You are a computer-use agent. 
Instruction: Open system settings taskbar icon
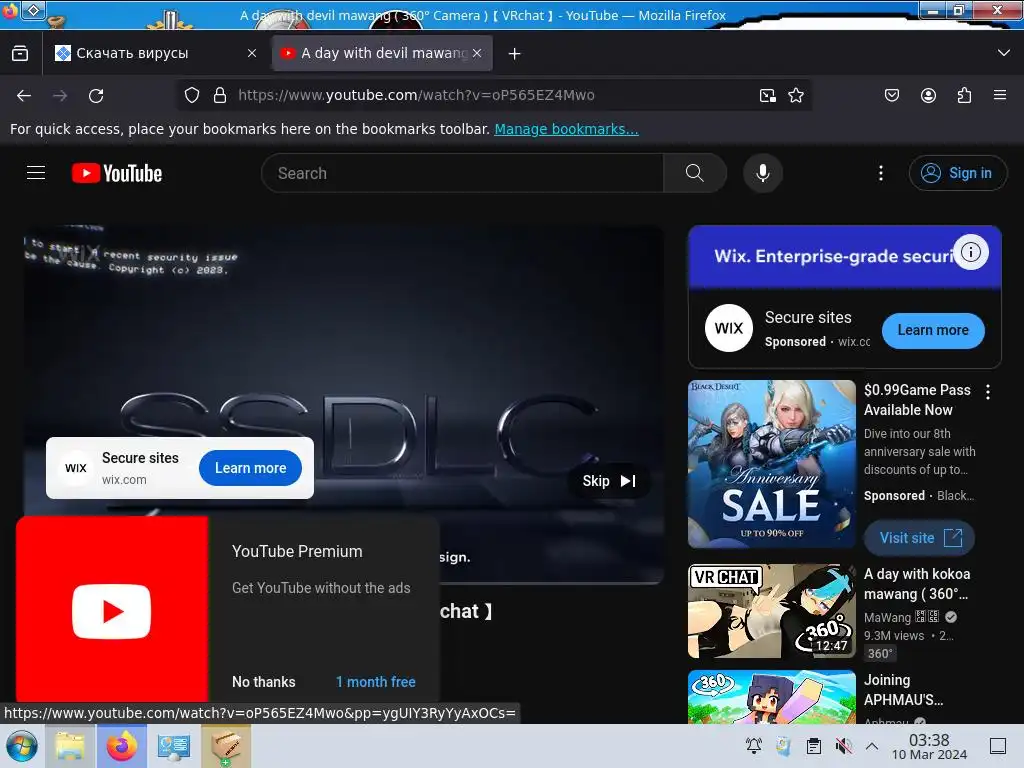click(173, 746)
